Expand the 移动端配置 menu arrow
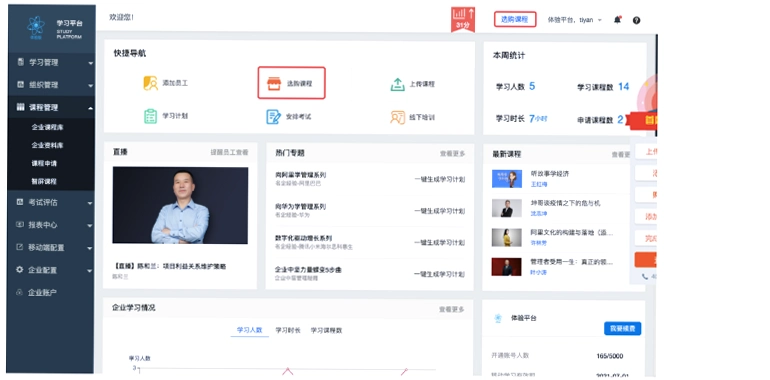 (x=90, y=248)
